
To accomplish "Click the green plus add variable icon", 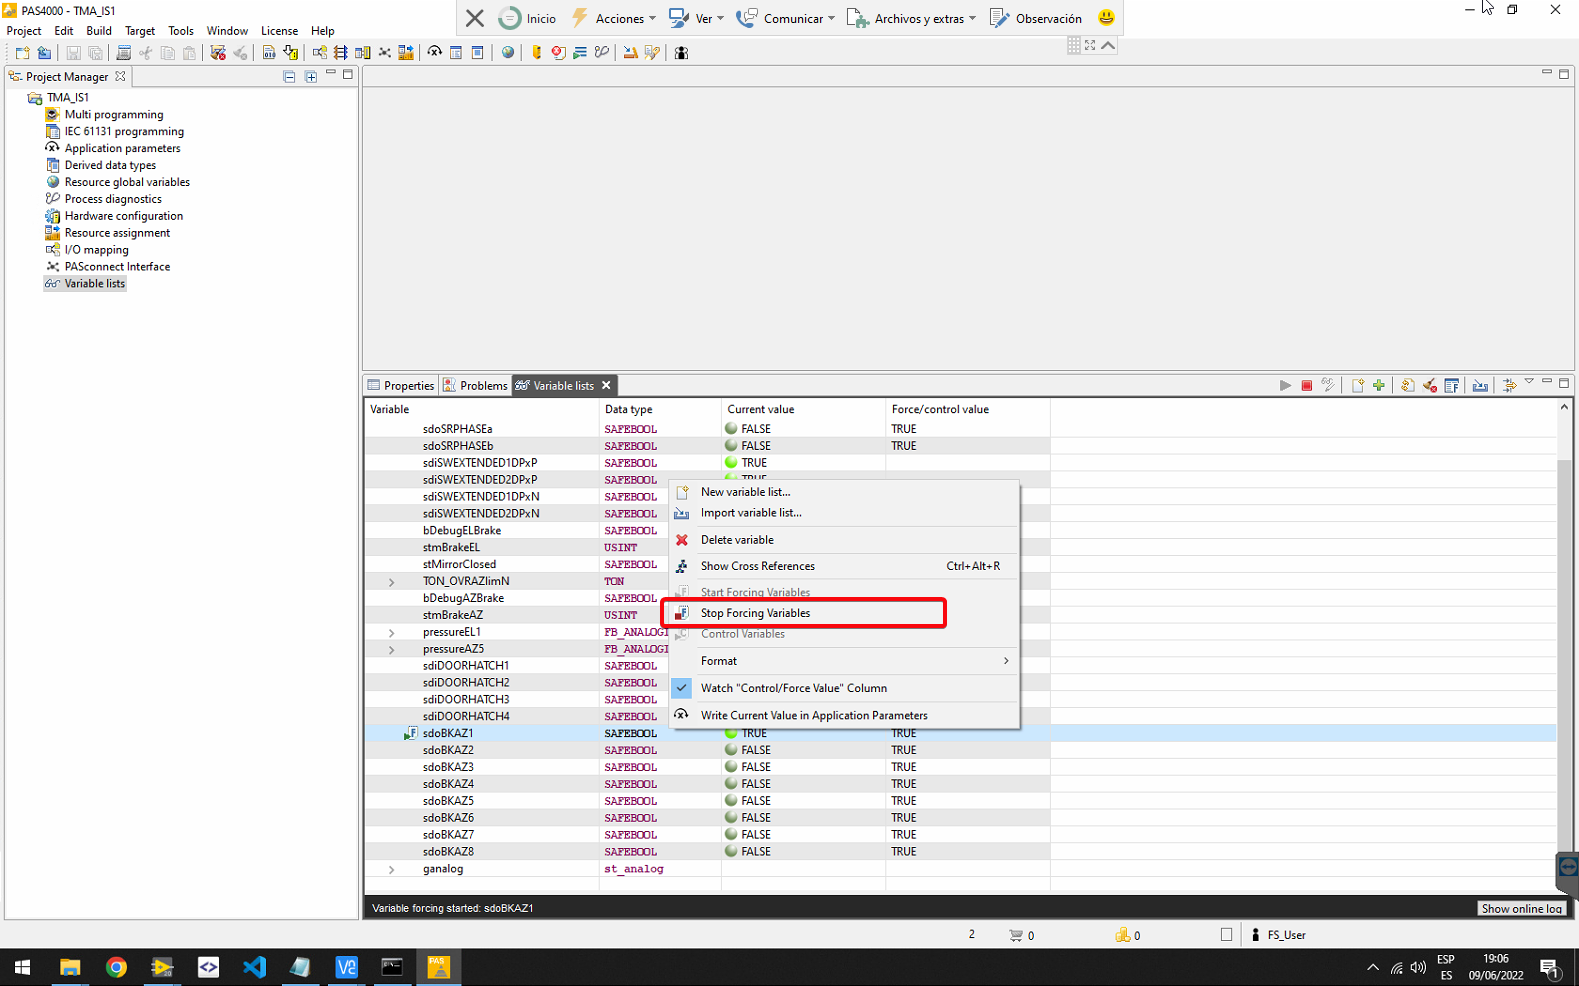I will point(1379,385).
